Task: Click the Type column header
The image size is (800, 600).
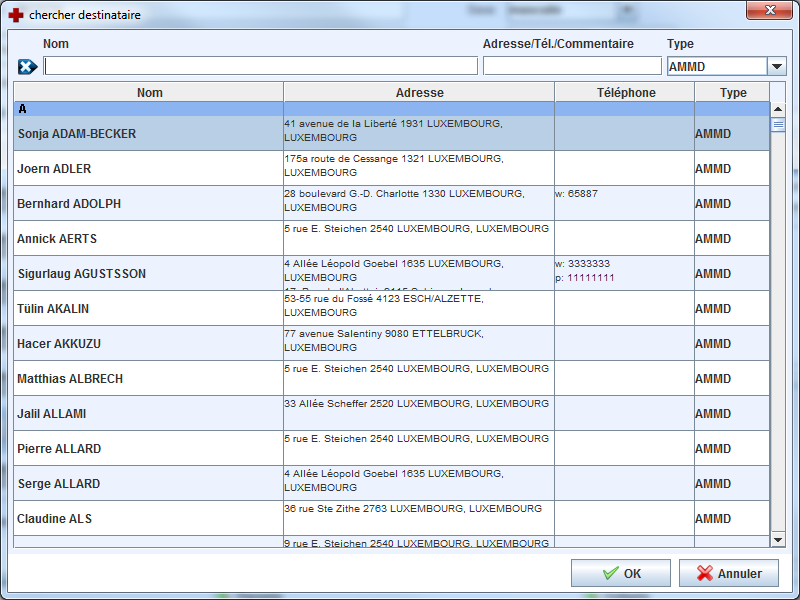Action: pos(733,92)
